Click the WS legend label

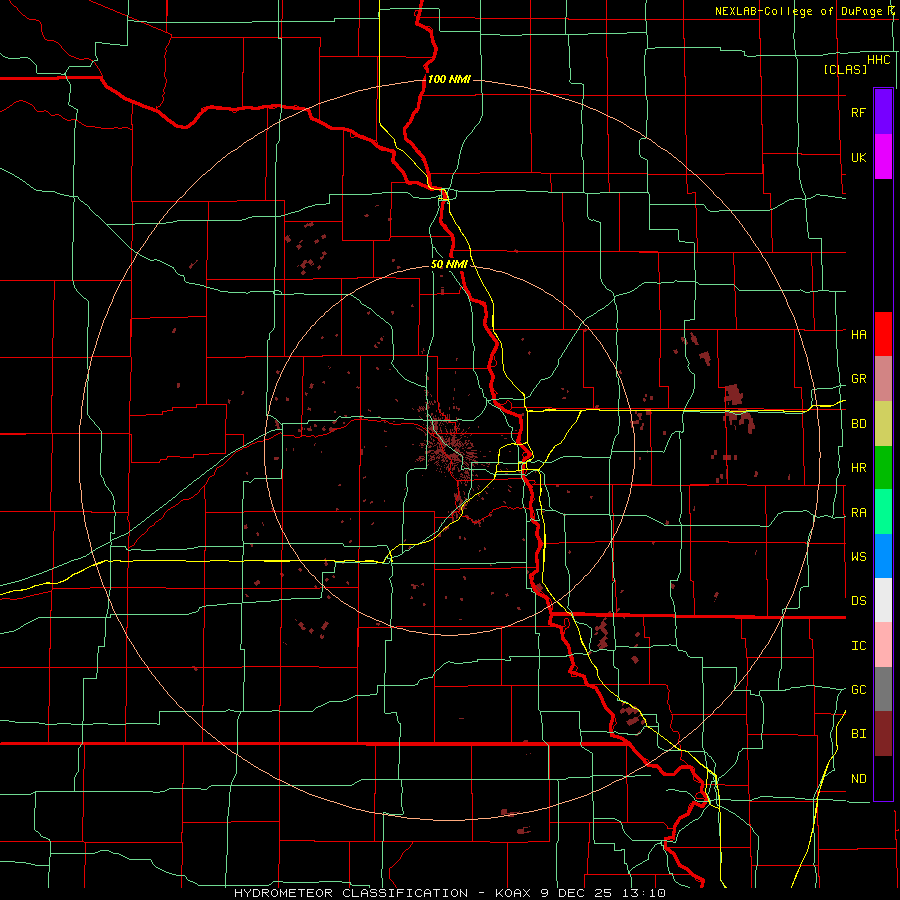coord(858,556)
